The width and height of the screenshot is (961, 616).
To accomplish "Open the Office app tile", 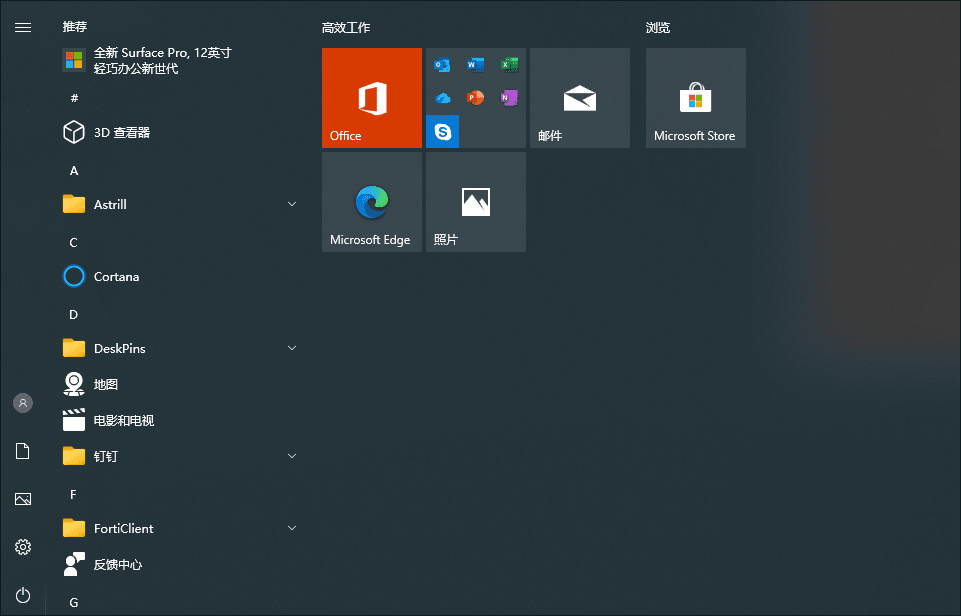I will [371, 97].
